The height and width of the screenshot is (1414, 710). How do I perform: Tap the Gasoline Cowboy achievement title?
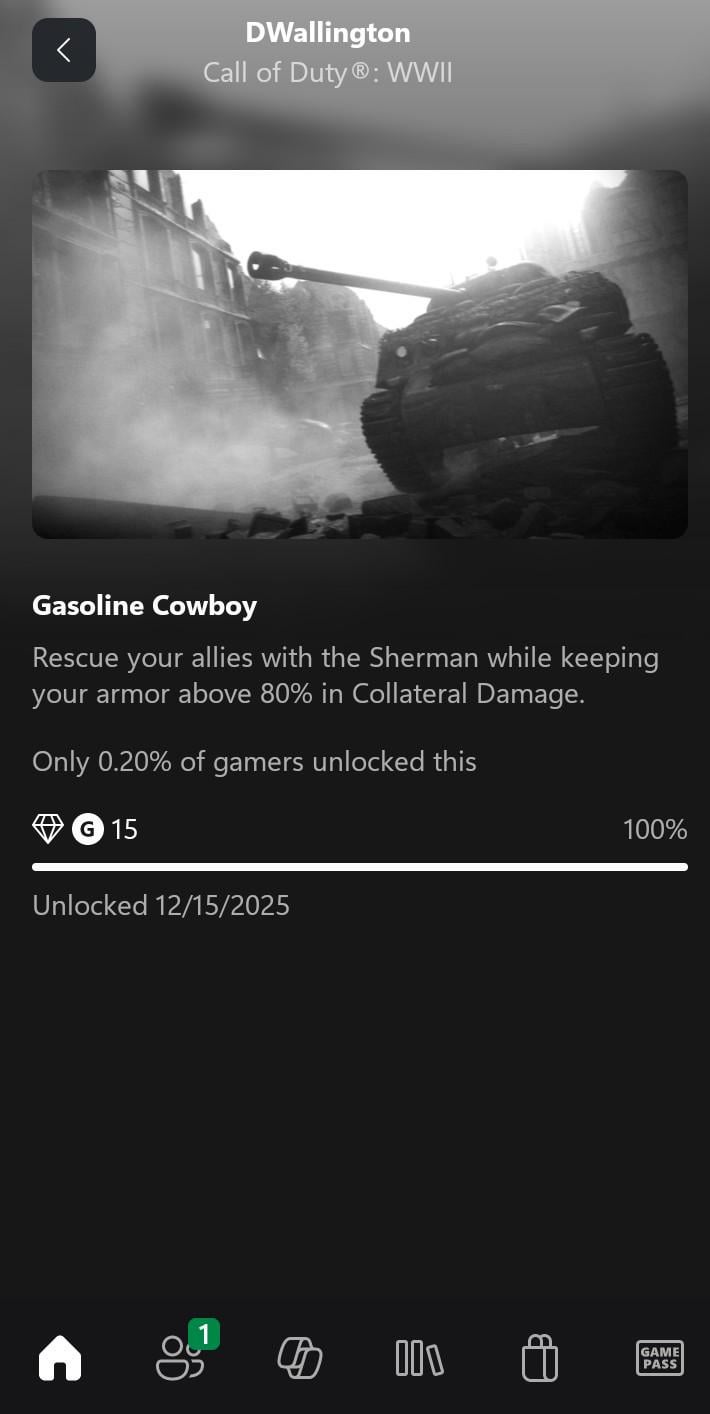click(145, 606)
